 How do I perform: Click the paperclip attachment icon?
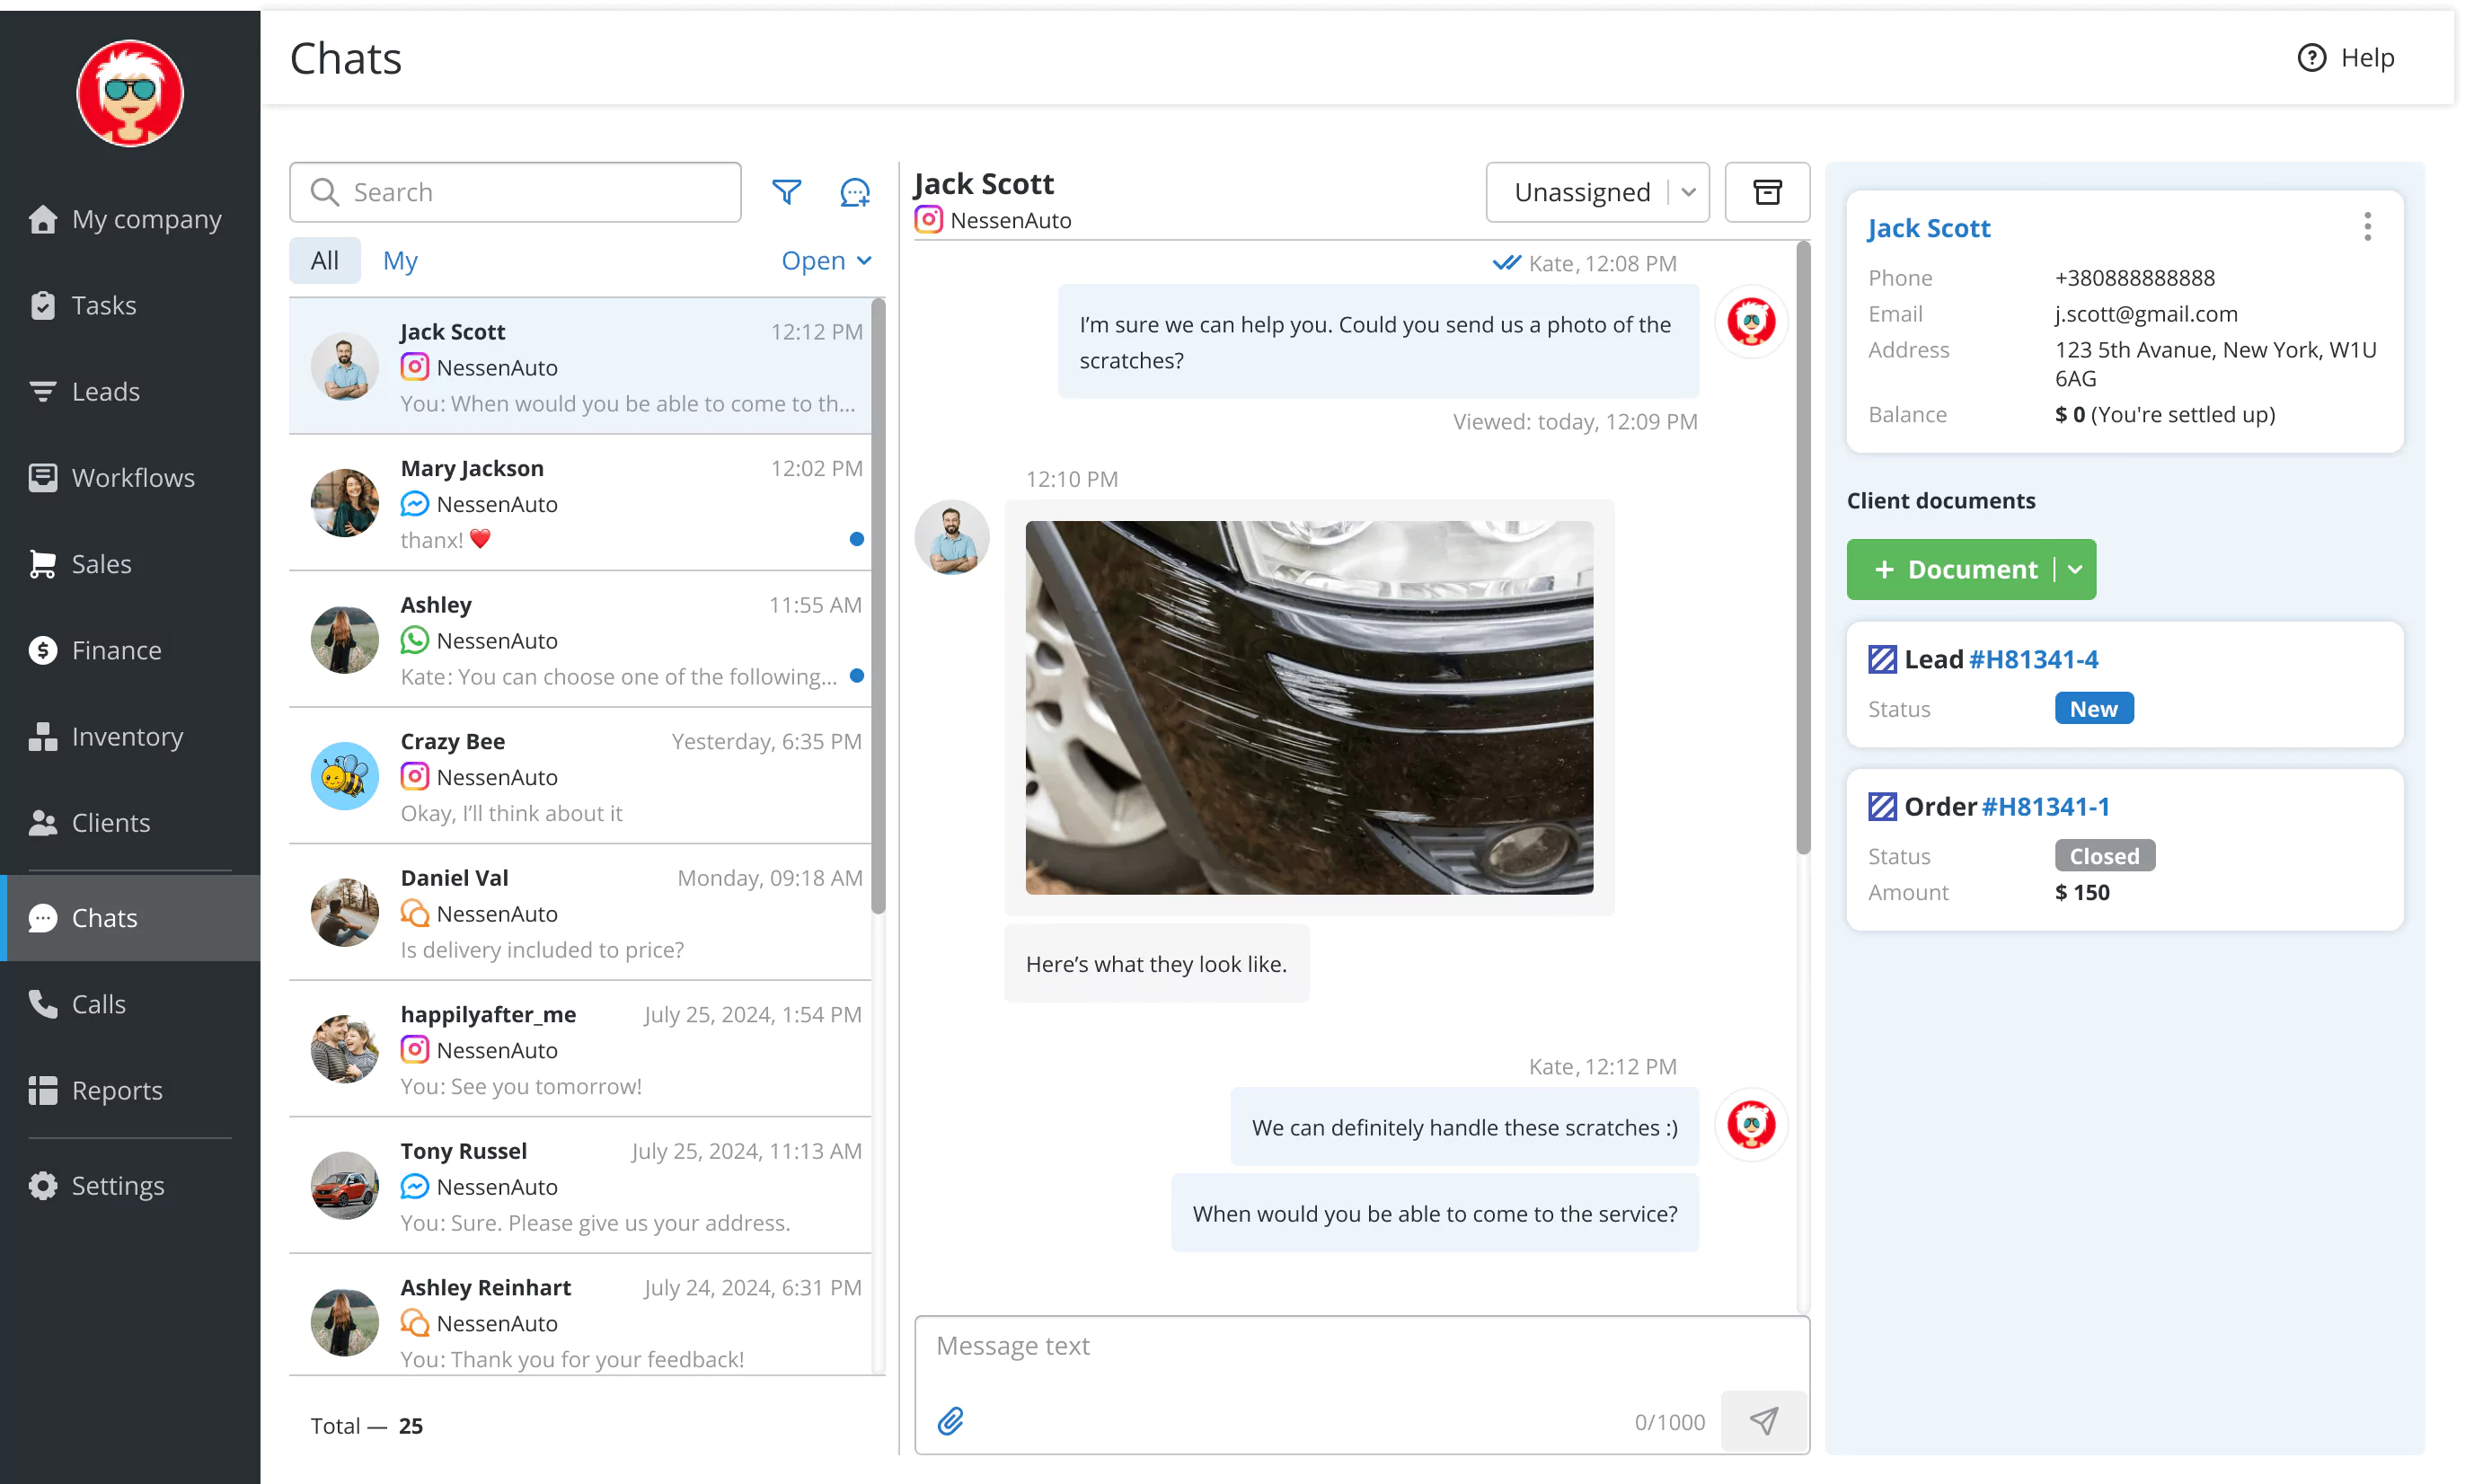tap(950, 1421)
